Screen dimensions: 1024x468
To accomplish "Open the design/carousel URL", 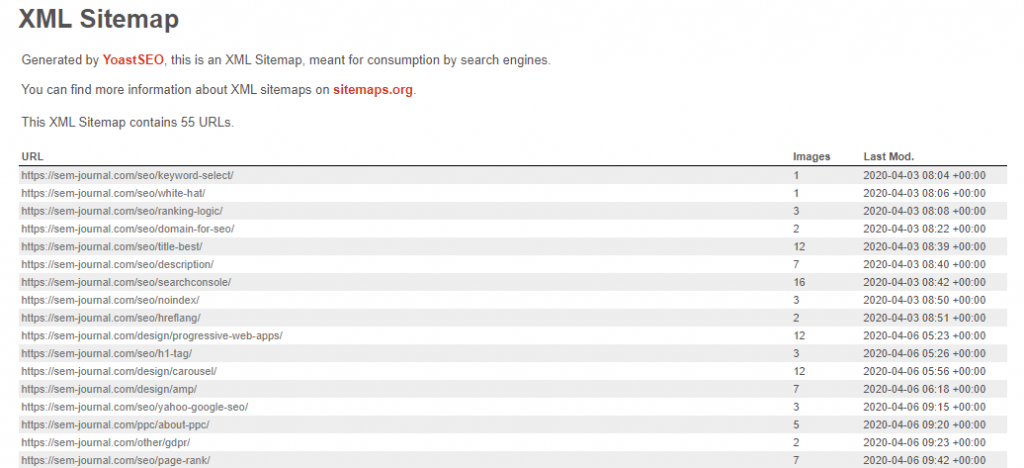I will coord(119,371).
